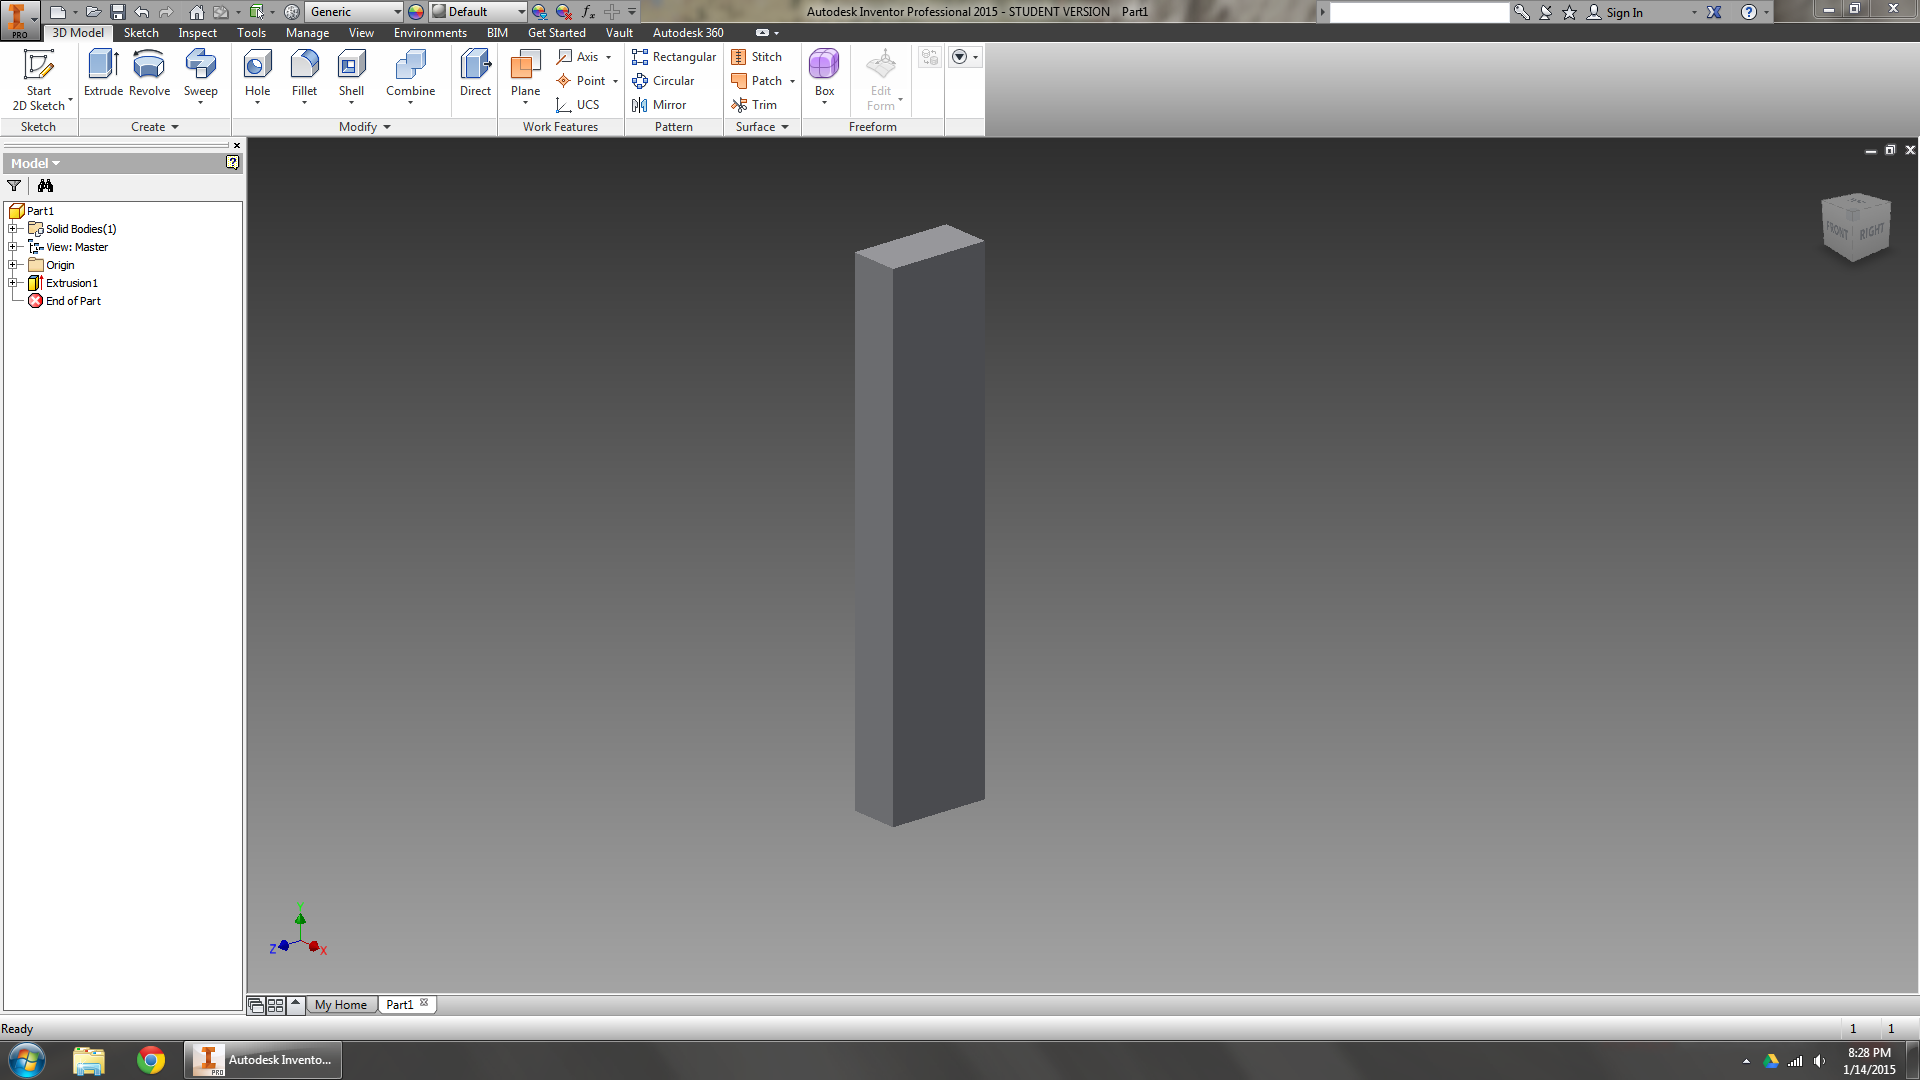The height and width of the screenshot is (1080, 1920).
Task: Click the Favorites star icon
Action: 1569,12
